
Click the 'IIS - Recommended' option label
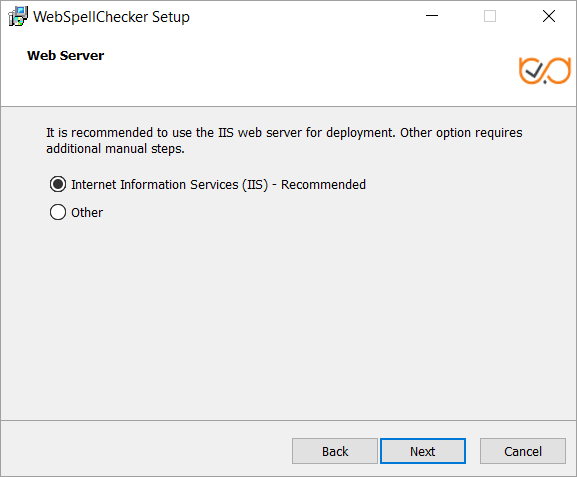218,184
